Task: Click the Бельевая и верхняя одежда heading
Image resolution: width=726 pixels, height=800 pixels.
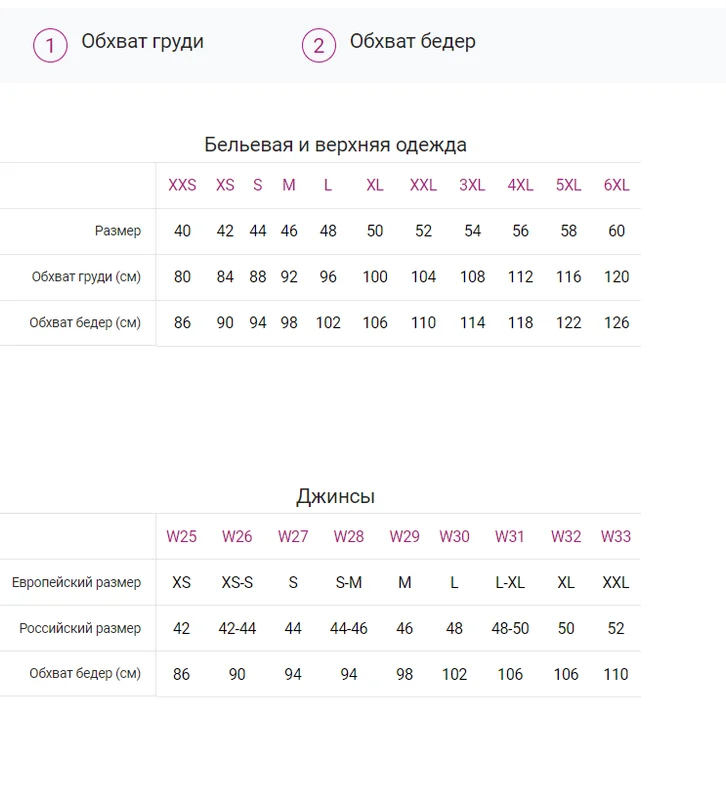Action: 335,145
